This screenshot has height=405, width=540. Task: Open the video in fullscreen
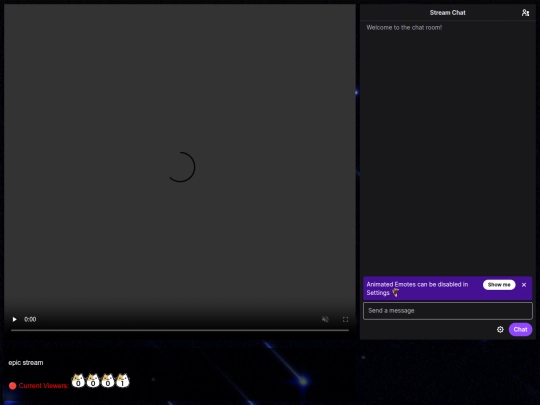345,319
